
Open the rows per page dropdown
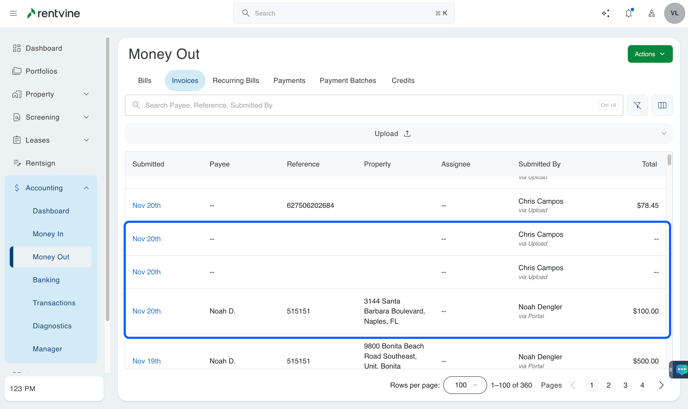coord(464,385)
